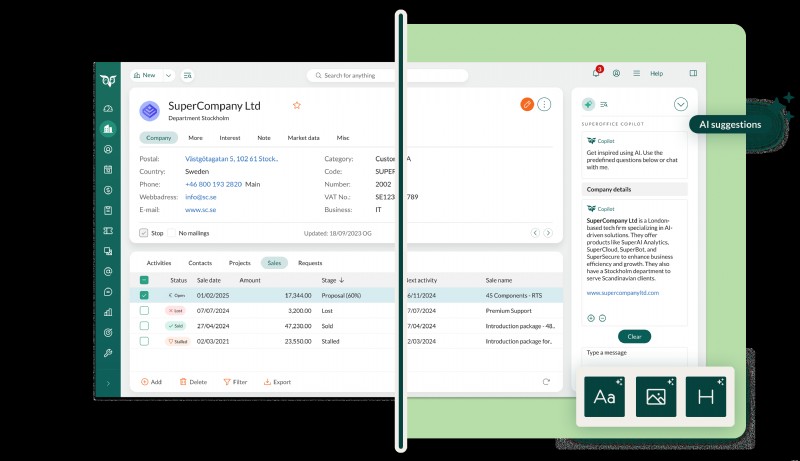
Task: Switch to the Interest tab
Action: click(x=230, y=138)
